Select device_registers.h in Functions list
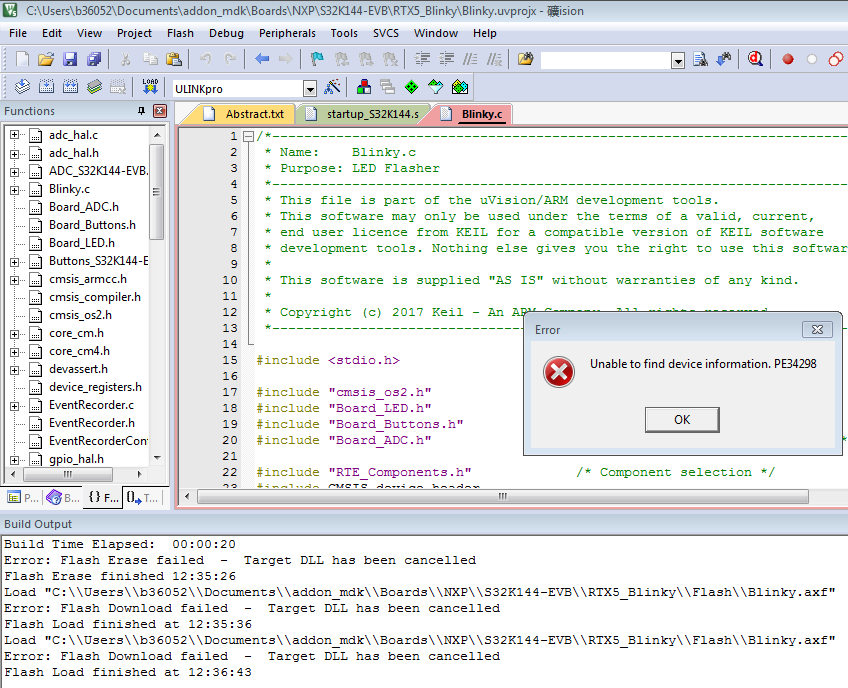The width and height of the screenshot is (848, 688). point(95,387)
